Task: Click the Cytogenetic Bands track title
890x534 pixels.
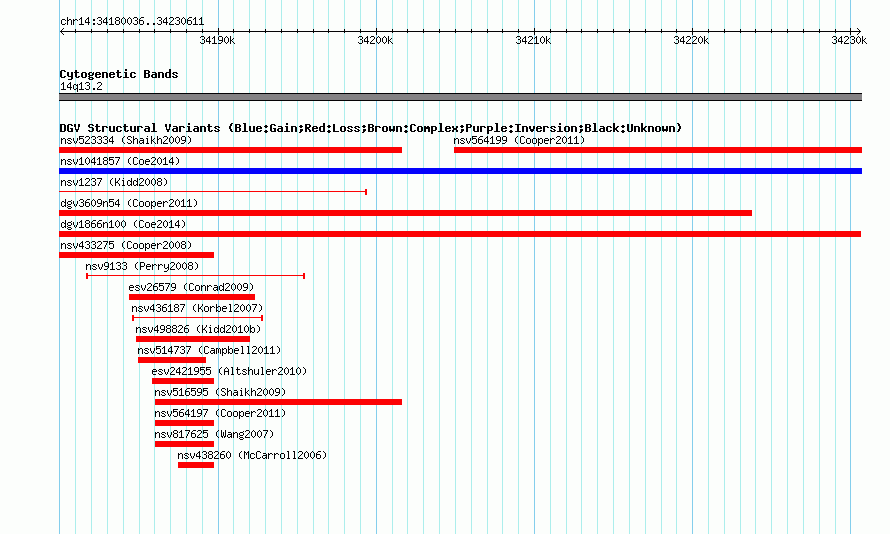Action: point(119,74)
